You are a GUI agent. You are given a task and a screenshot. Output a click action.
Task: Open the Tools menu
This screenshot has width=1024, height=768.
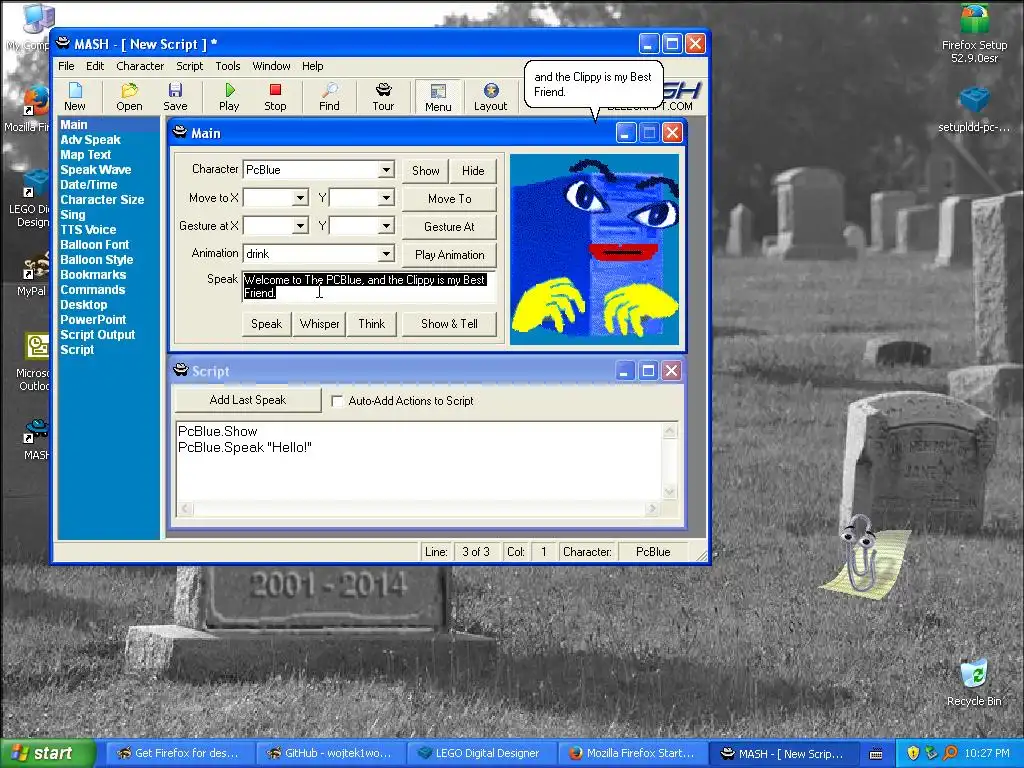pyautogui.click(x=228, y=66)
